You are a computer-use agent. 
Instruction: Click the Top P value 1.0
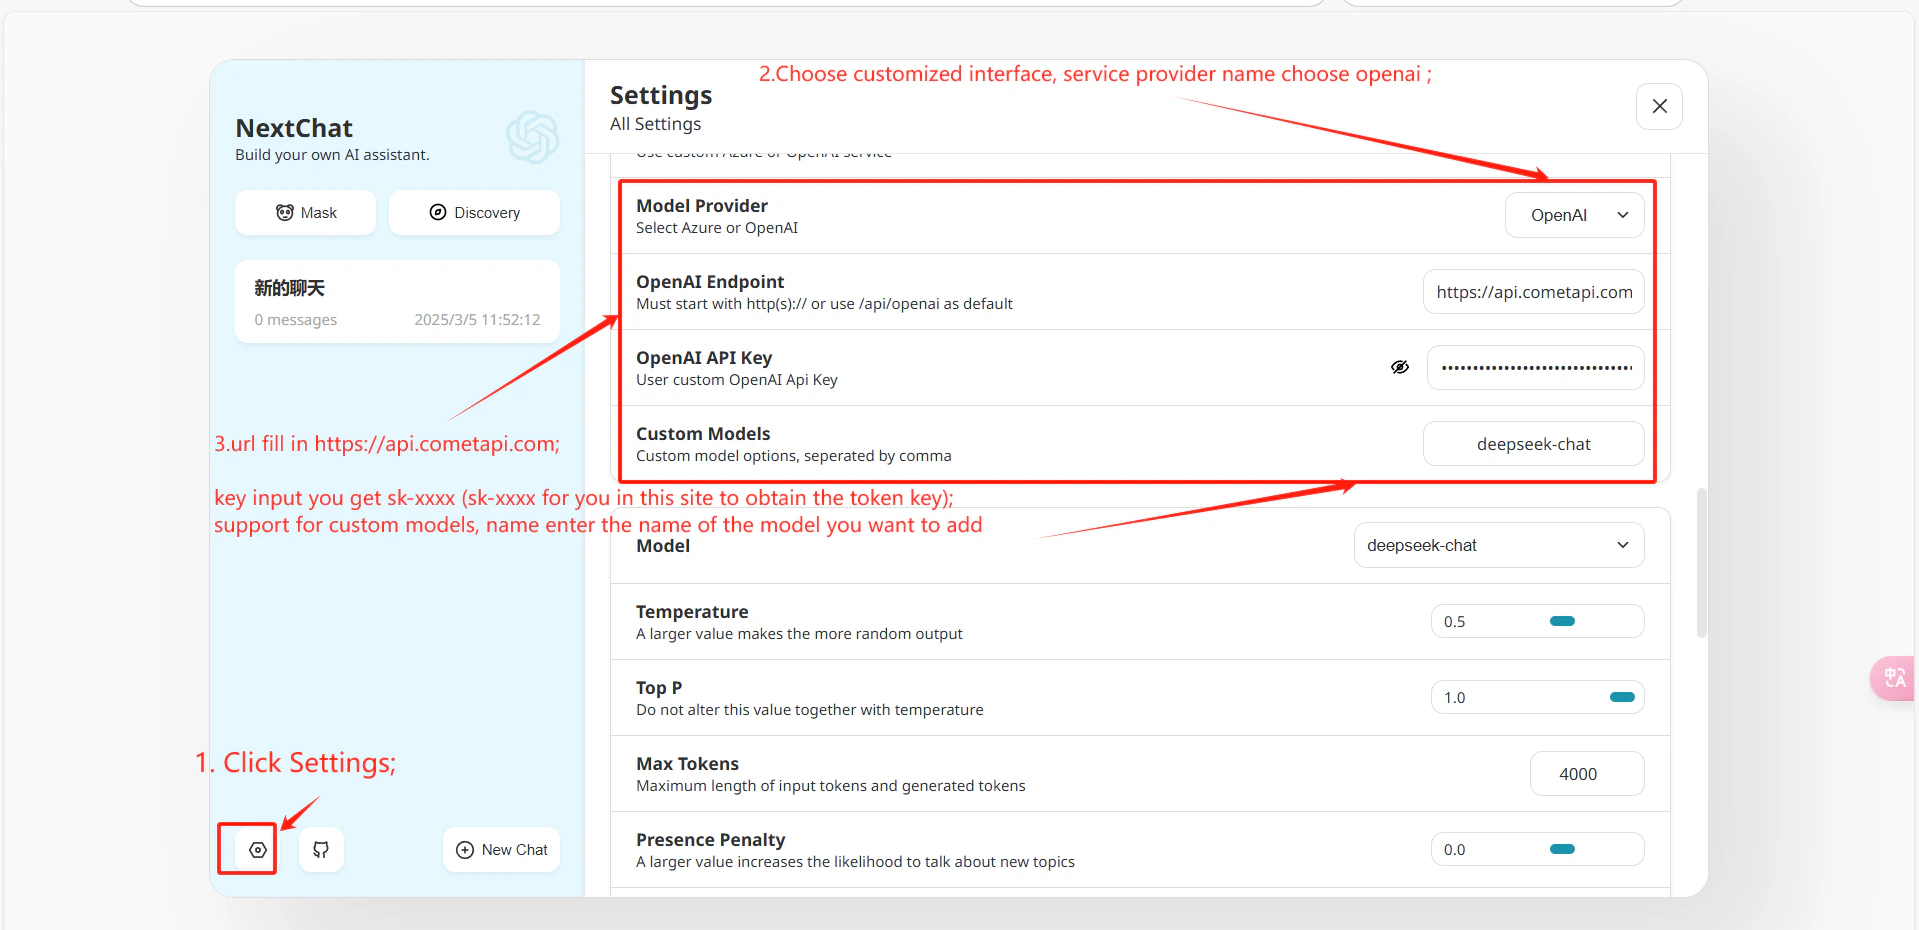(1454, 698)
